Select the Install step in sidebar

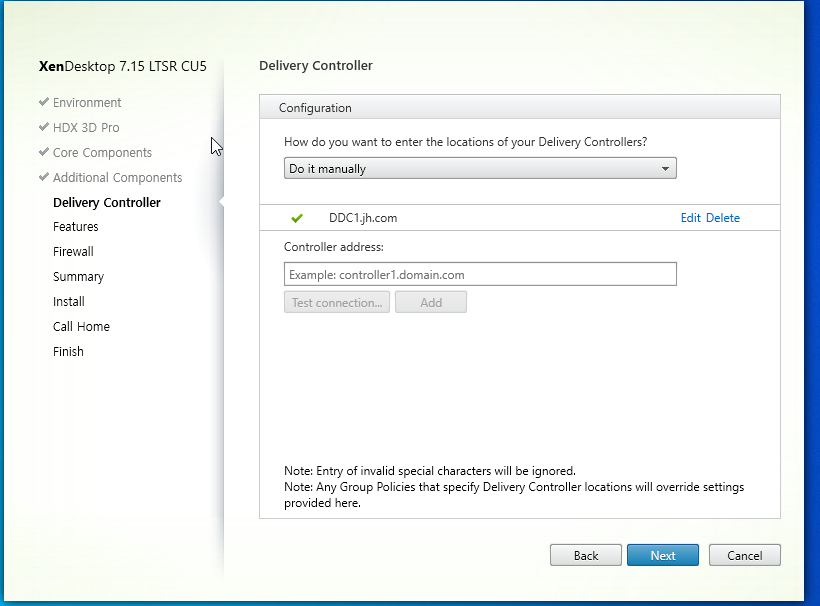[69, 302]
